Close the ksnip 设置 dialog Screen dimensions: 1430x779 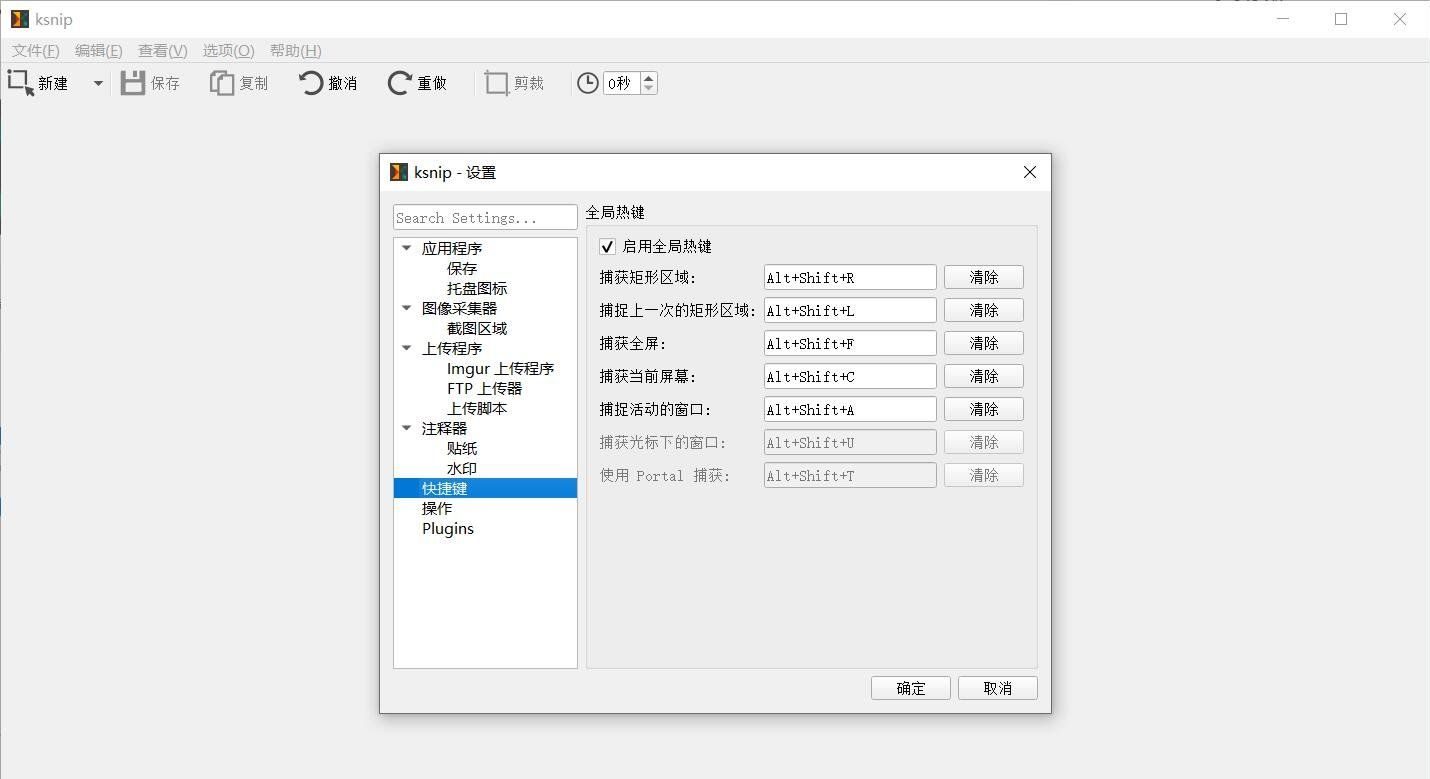(x=1030, y=172)
